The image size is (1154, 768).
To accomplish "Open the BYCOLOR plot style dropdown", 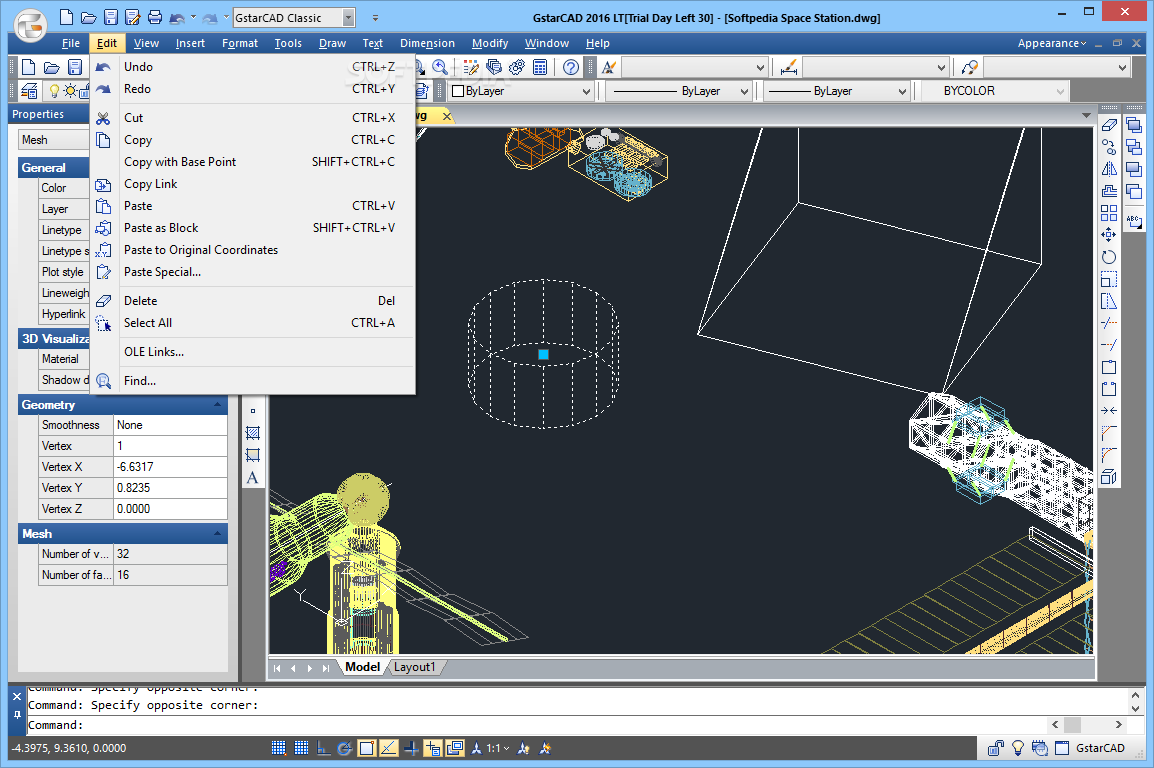I will 1061,91.
